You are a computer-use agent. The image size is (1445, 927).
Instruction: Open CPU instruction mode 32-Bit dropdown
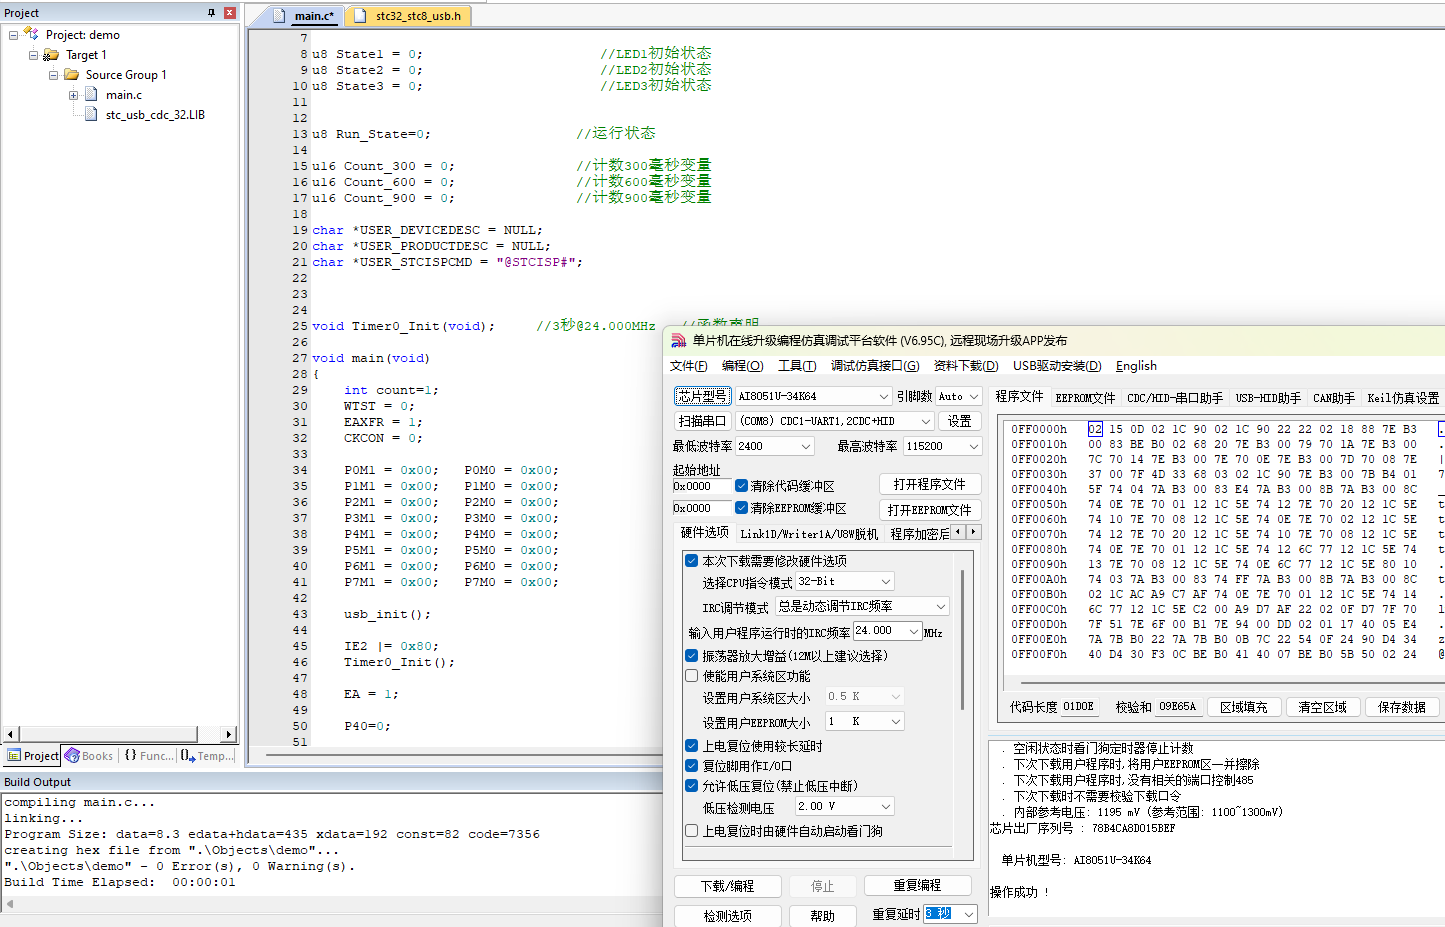[x=886, y=581]
